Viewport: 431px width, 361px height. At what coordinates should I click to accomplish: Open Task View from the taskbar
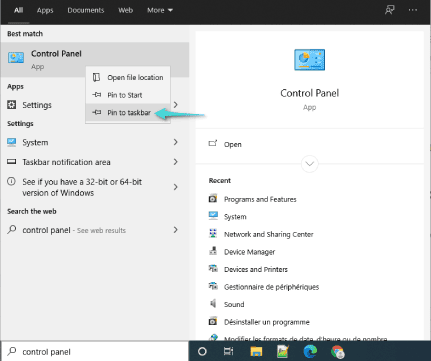coord(228,351)
